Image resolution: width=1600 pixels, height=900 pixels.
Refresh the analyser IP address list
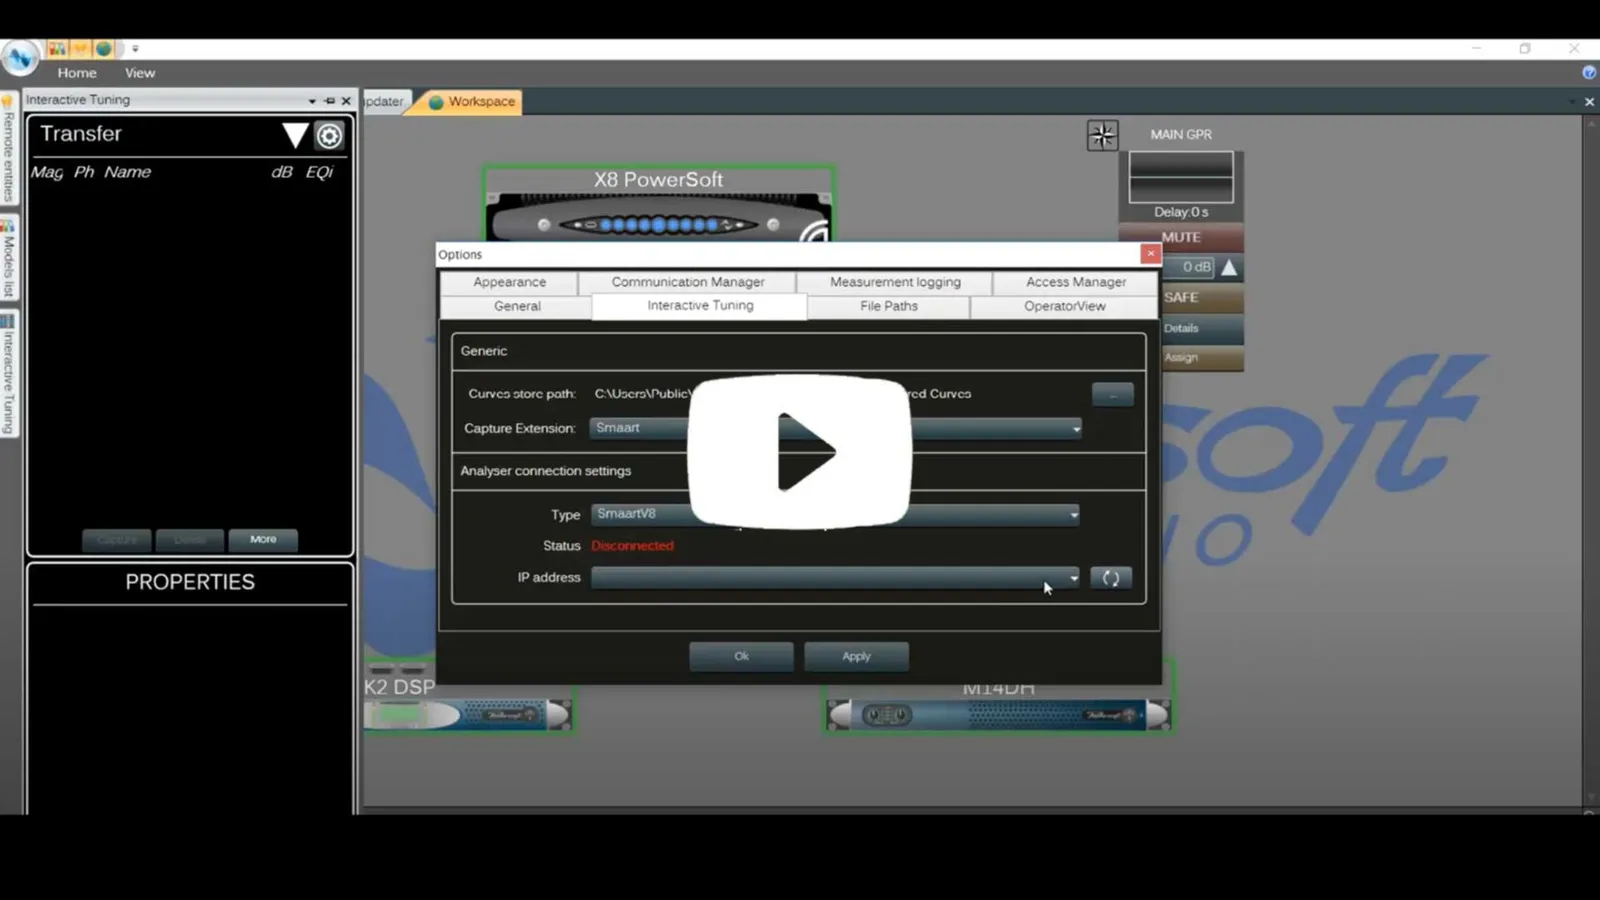point(1111,578)
